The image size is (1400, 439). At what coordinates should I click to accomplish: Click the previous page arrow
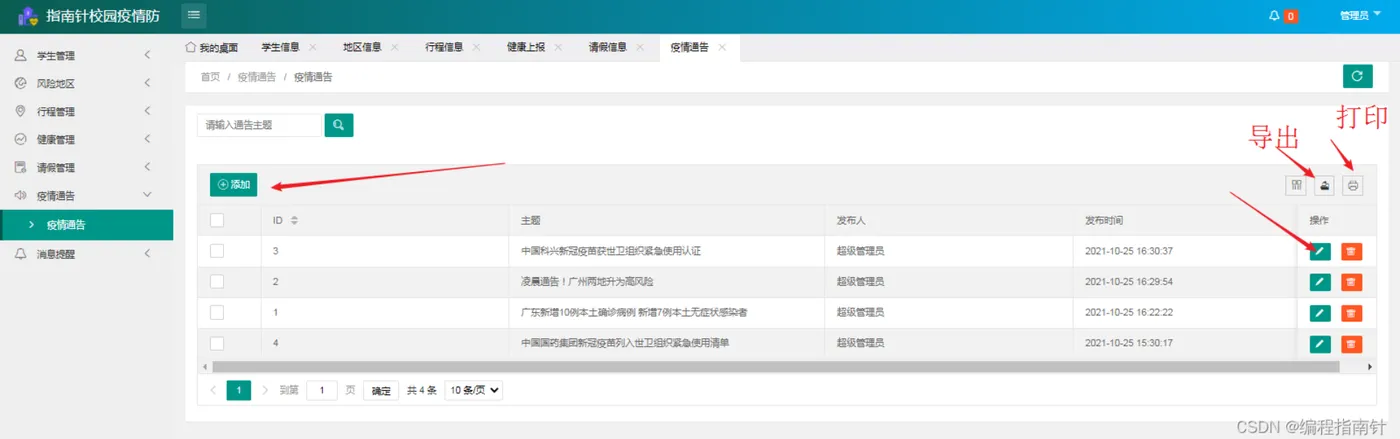214,390
